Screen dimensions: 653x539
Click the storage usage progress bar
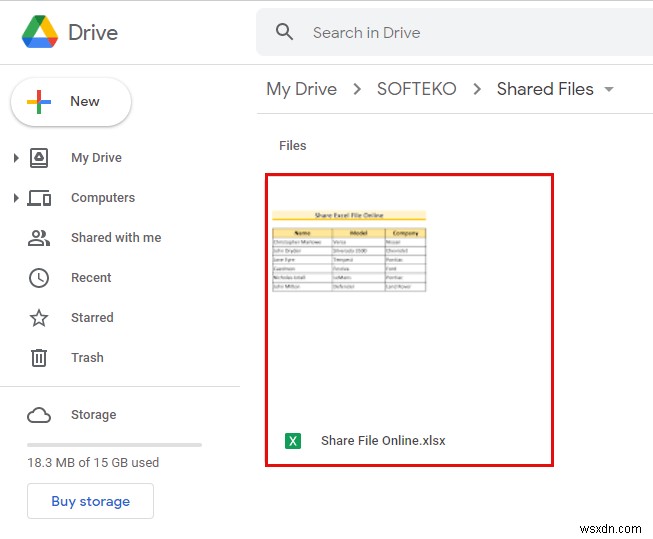(114, 444)
